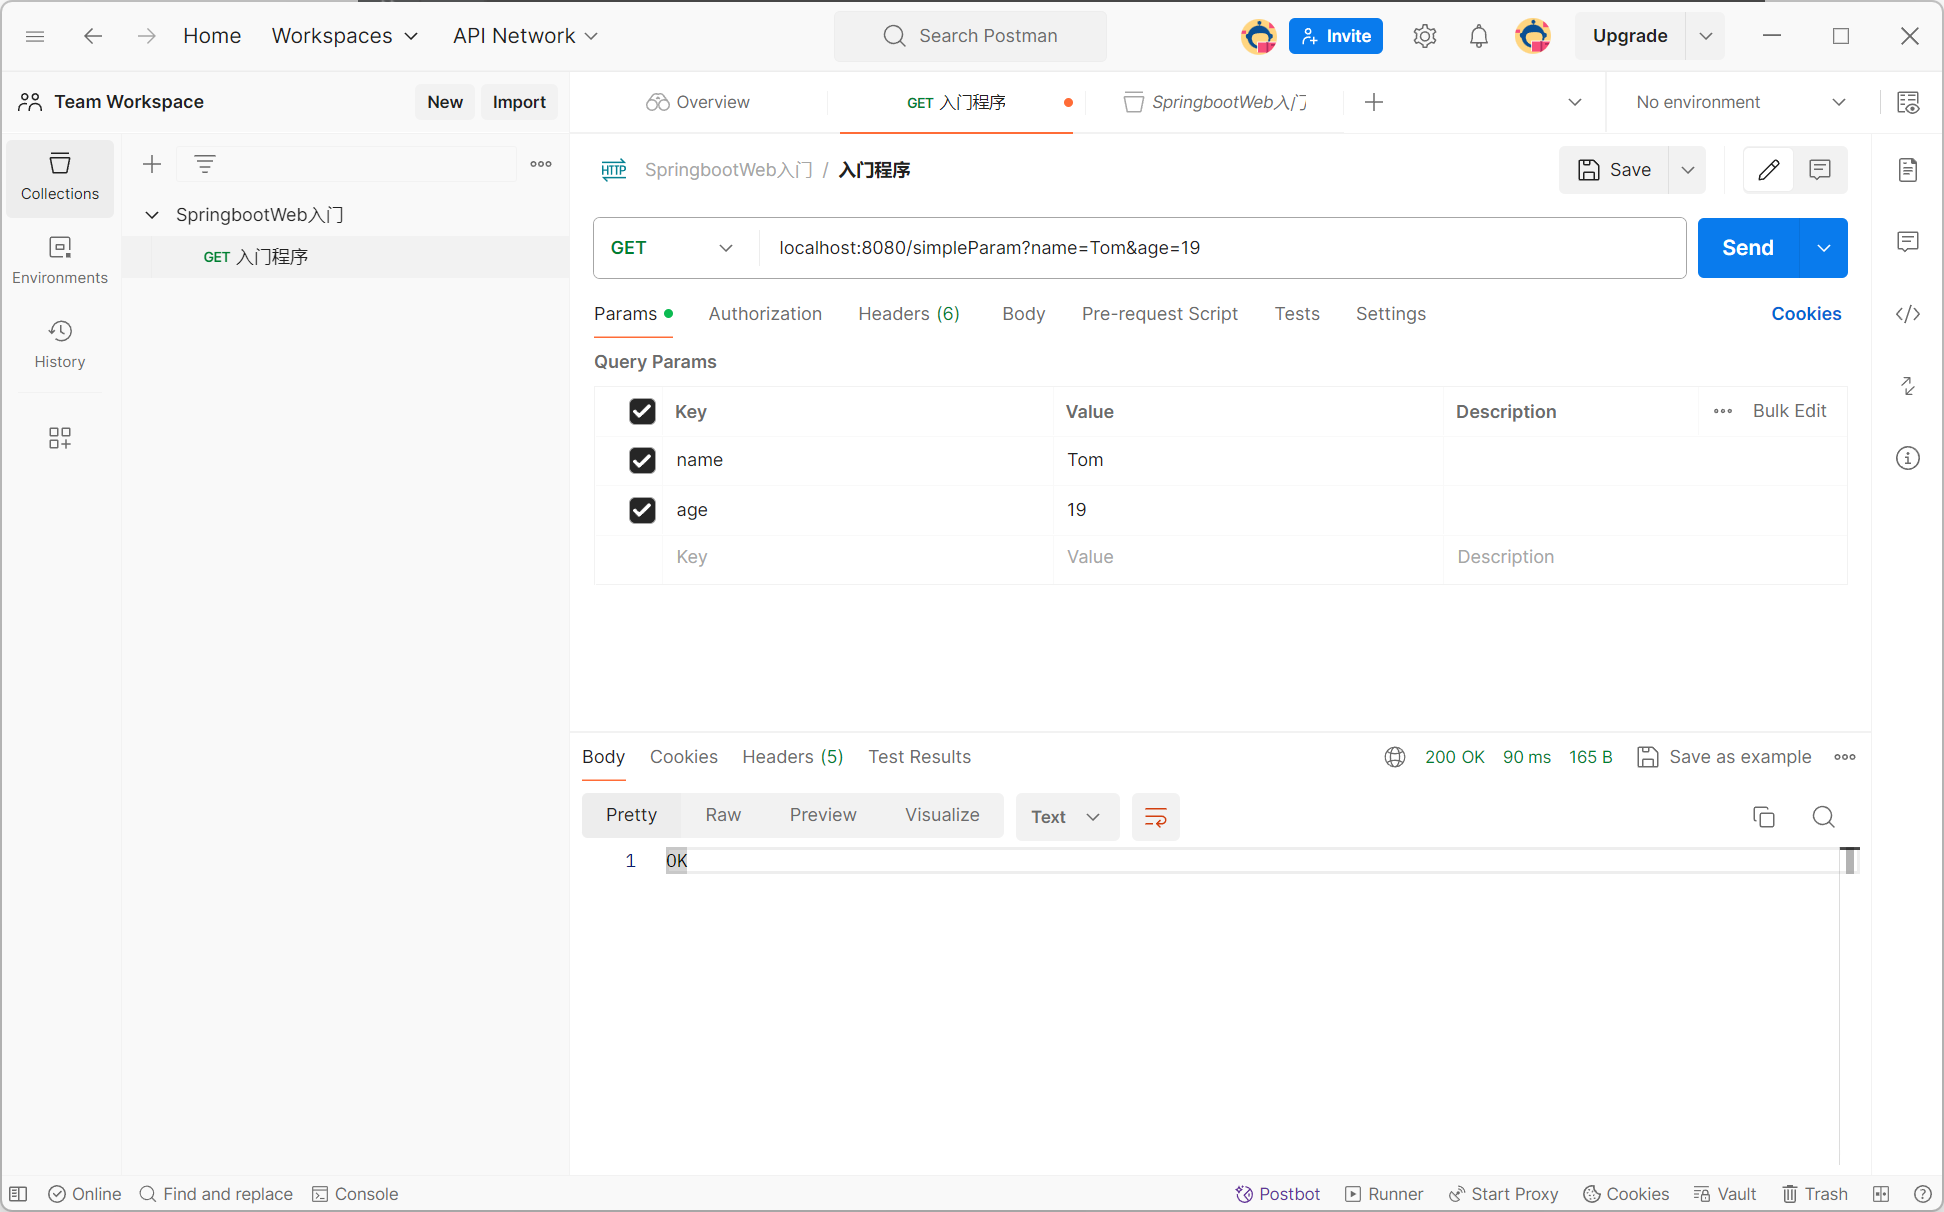
Task: Toggle the response line wrap icon
Action: 1156,817
